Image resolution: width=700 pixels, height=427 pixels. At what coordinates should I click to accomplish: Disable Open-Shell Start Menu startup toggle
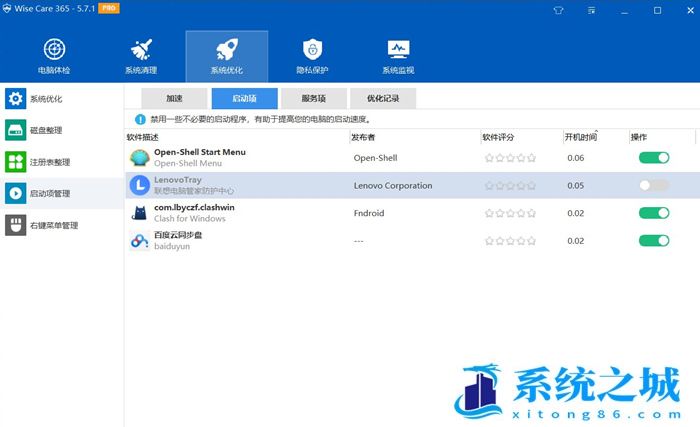[x=653, y=158]
